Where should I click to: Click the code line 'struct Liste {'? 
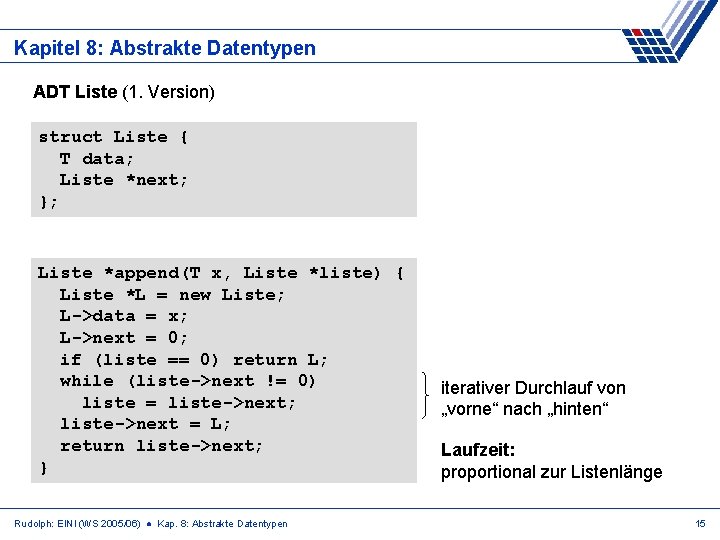click(113, 137)
